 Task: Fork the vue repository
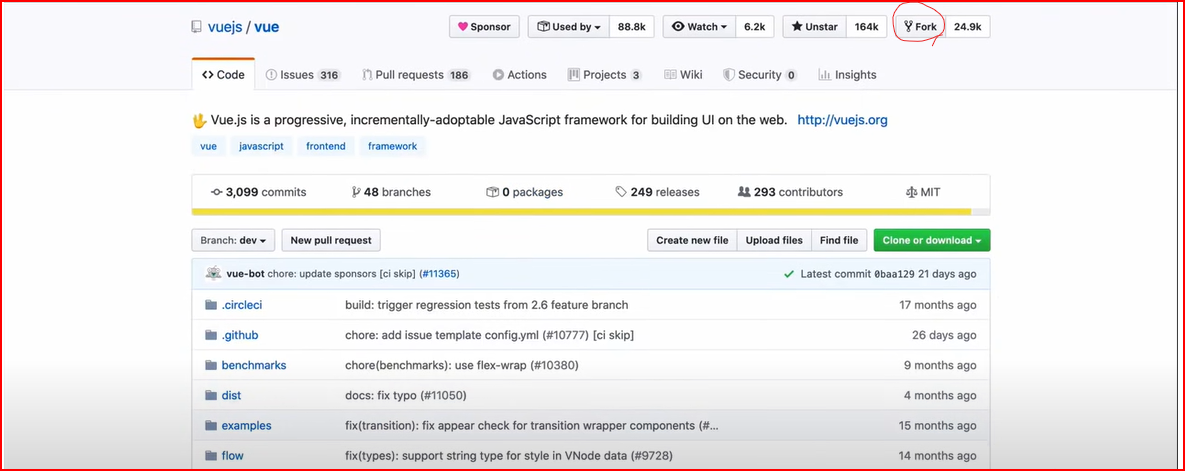tap(920, 26)
